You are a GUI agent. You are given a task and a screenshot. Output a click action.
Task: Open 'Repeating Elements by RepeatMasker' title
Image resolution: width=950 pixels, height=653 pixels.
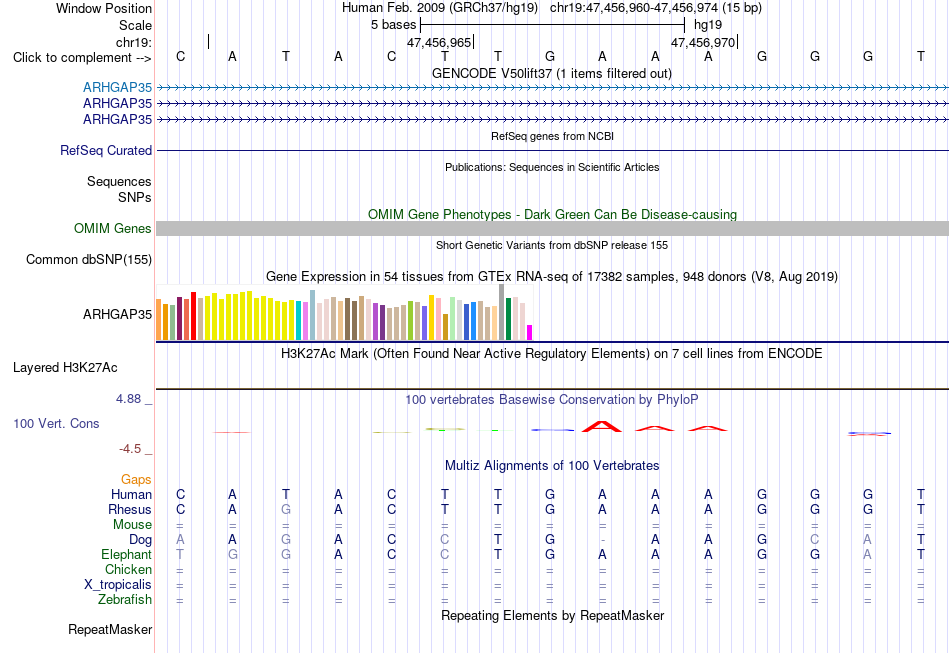coord(553,616)
